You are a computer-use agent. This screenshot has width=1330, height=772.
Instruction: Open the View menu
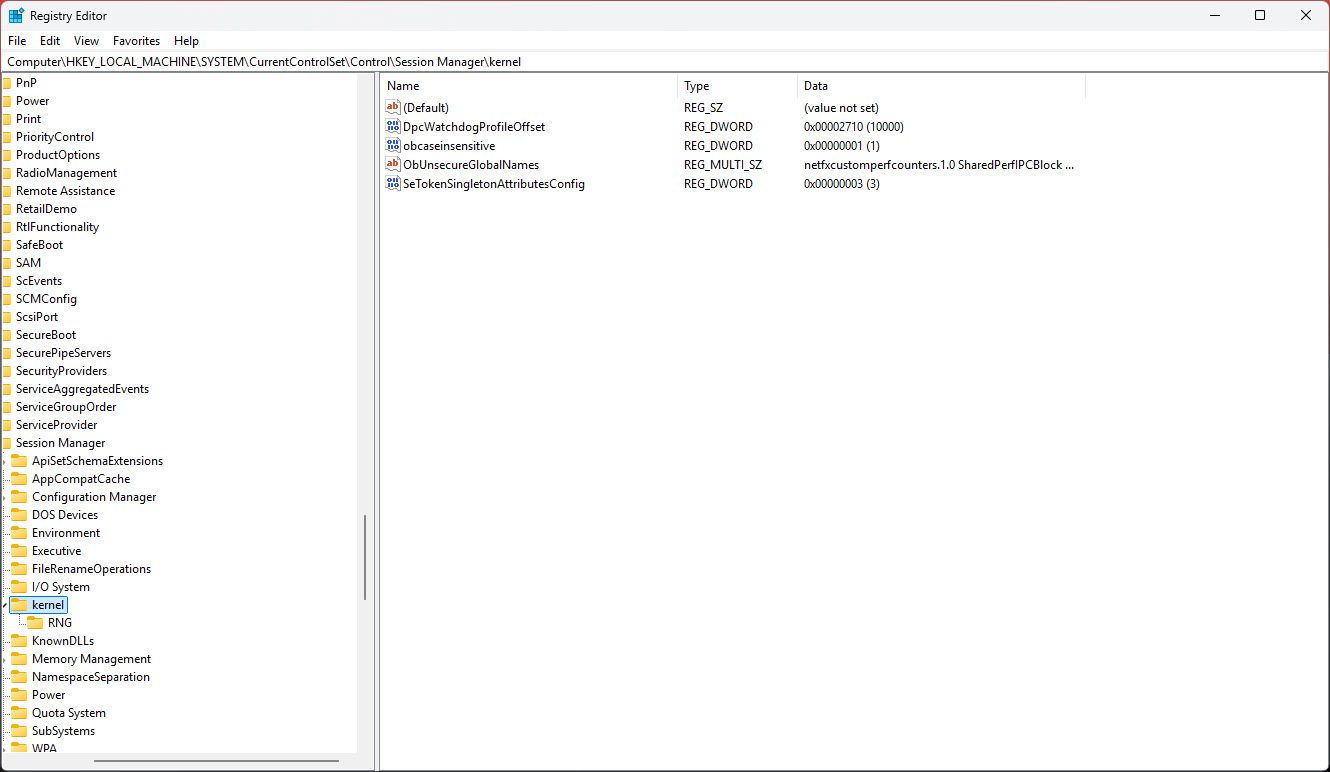pyautogui.click(x=86, y=41)
